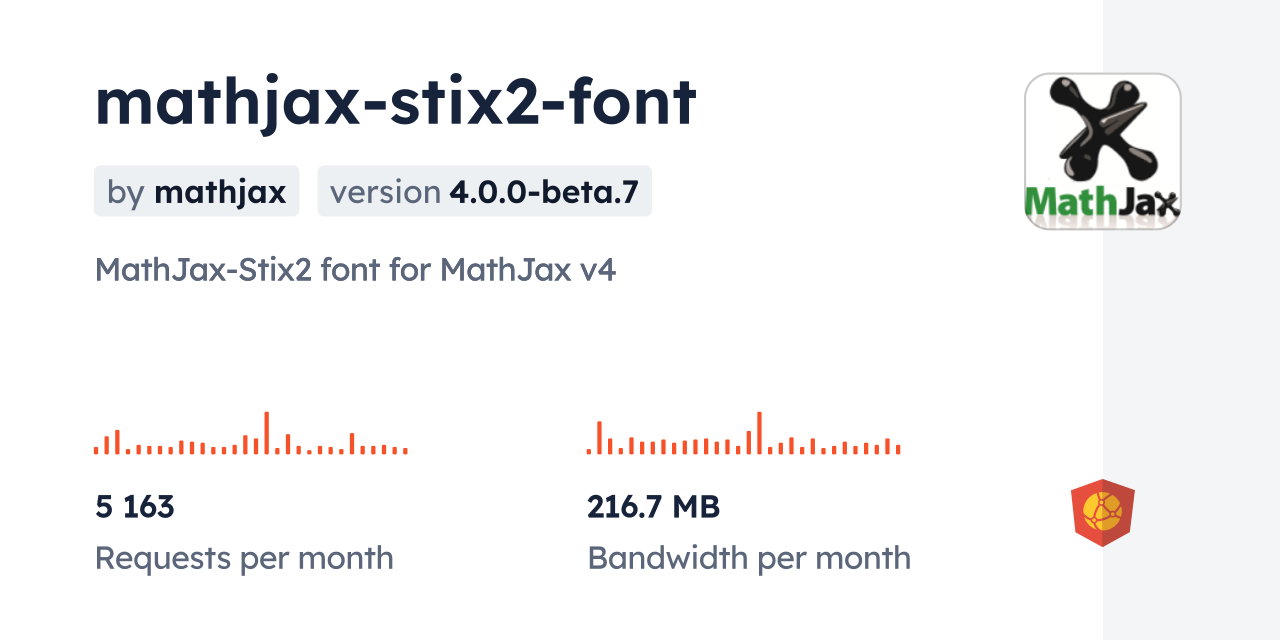Click the MathJax logo image

[x=1102, y=151]
